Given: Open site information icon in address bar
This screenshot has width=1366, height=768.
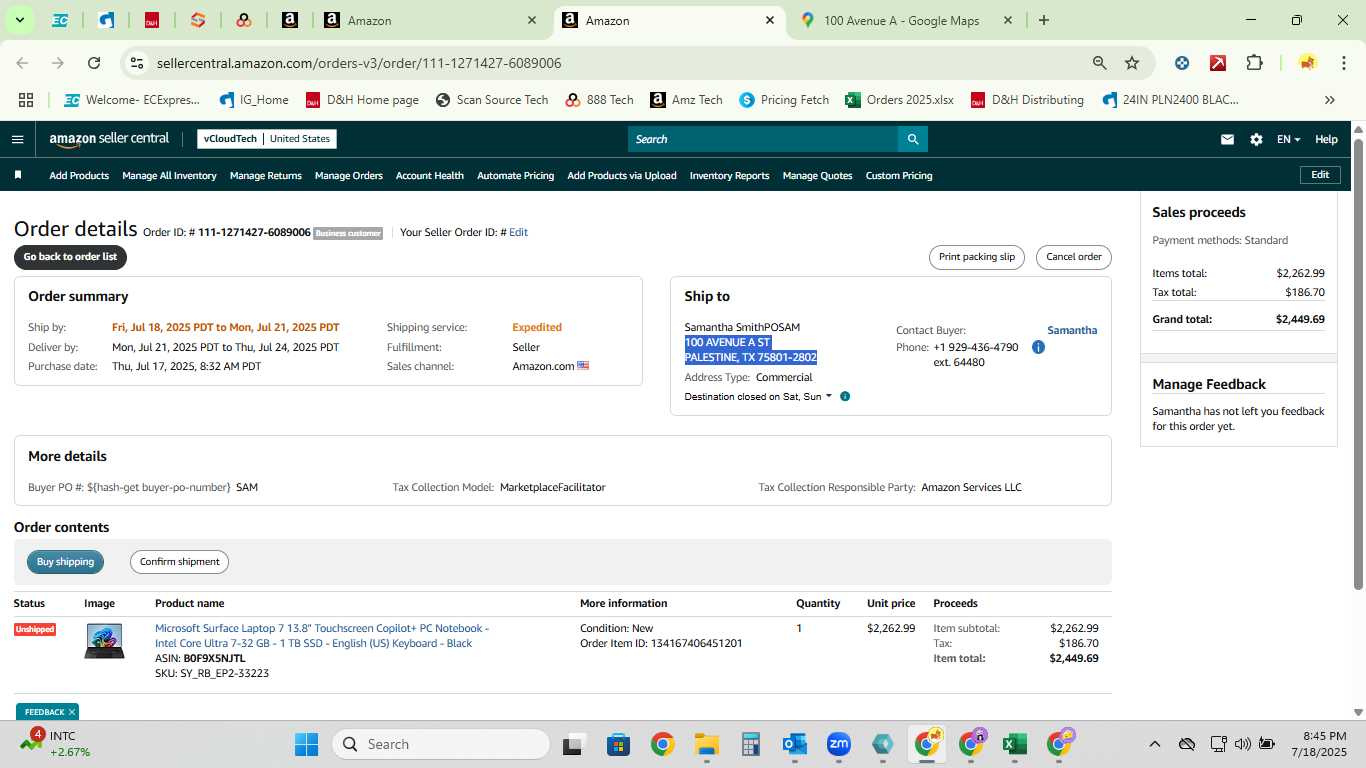Looking at the screenshot, I should click(137, 63).
